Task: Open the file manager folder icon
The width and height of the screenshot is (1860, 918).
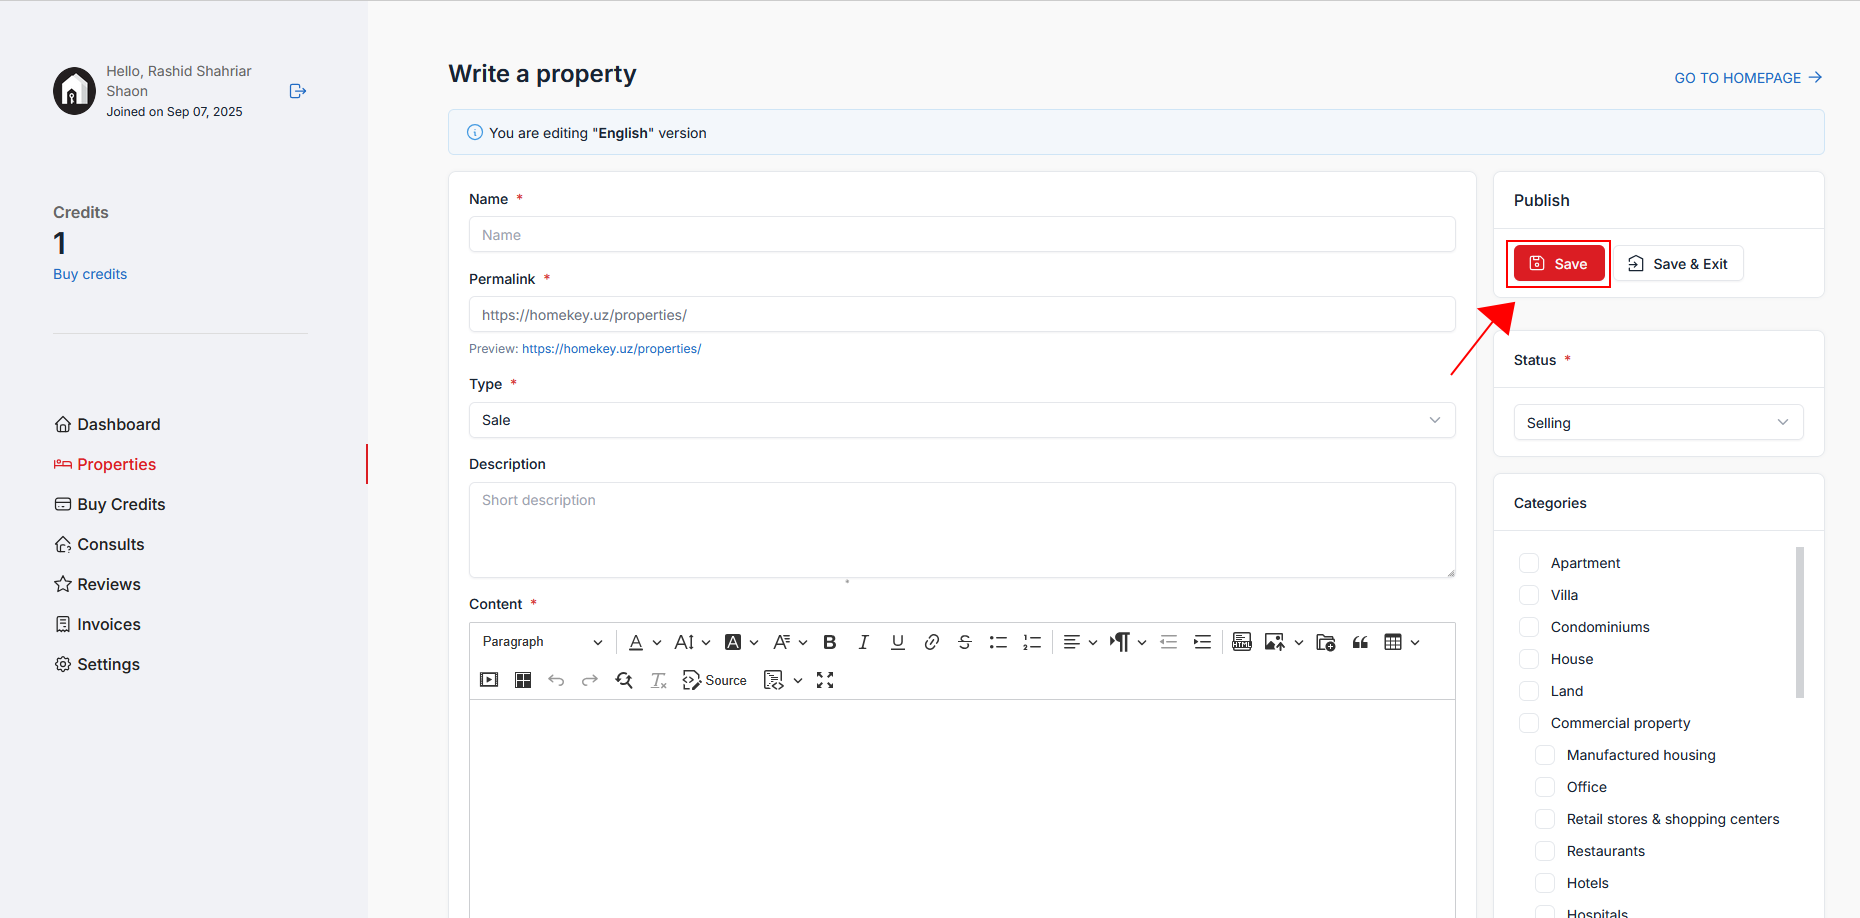Action: [x=1326, y=642]
